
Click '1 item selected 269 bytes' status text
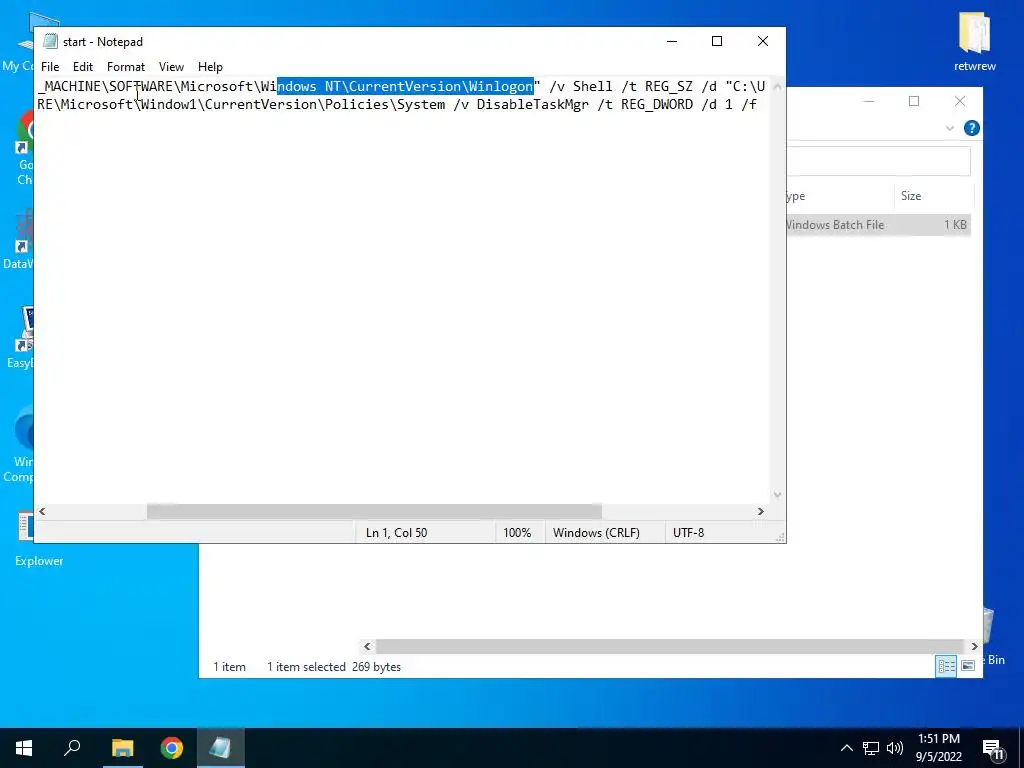tap(334, 667)
